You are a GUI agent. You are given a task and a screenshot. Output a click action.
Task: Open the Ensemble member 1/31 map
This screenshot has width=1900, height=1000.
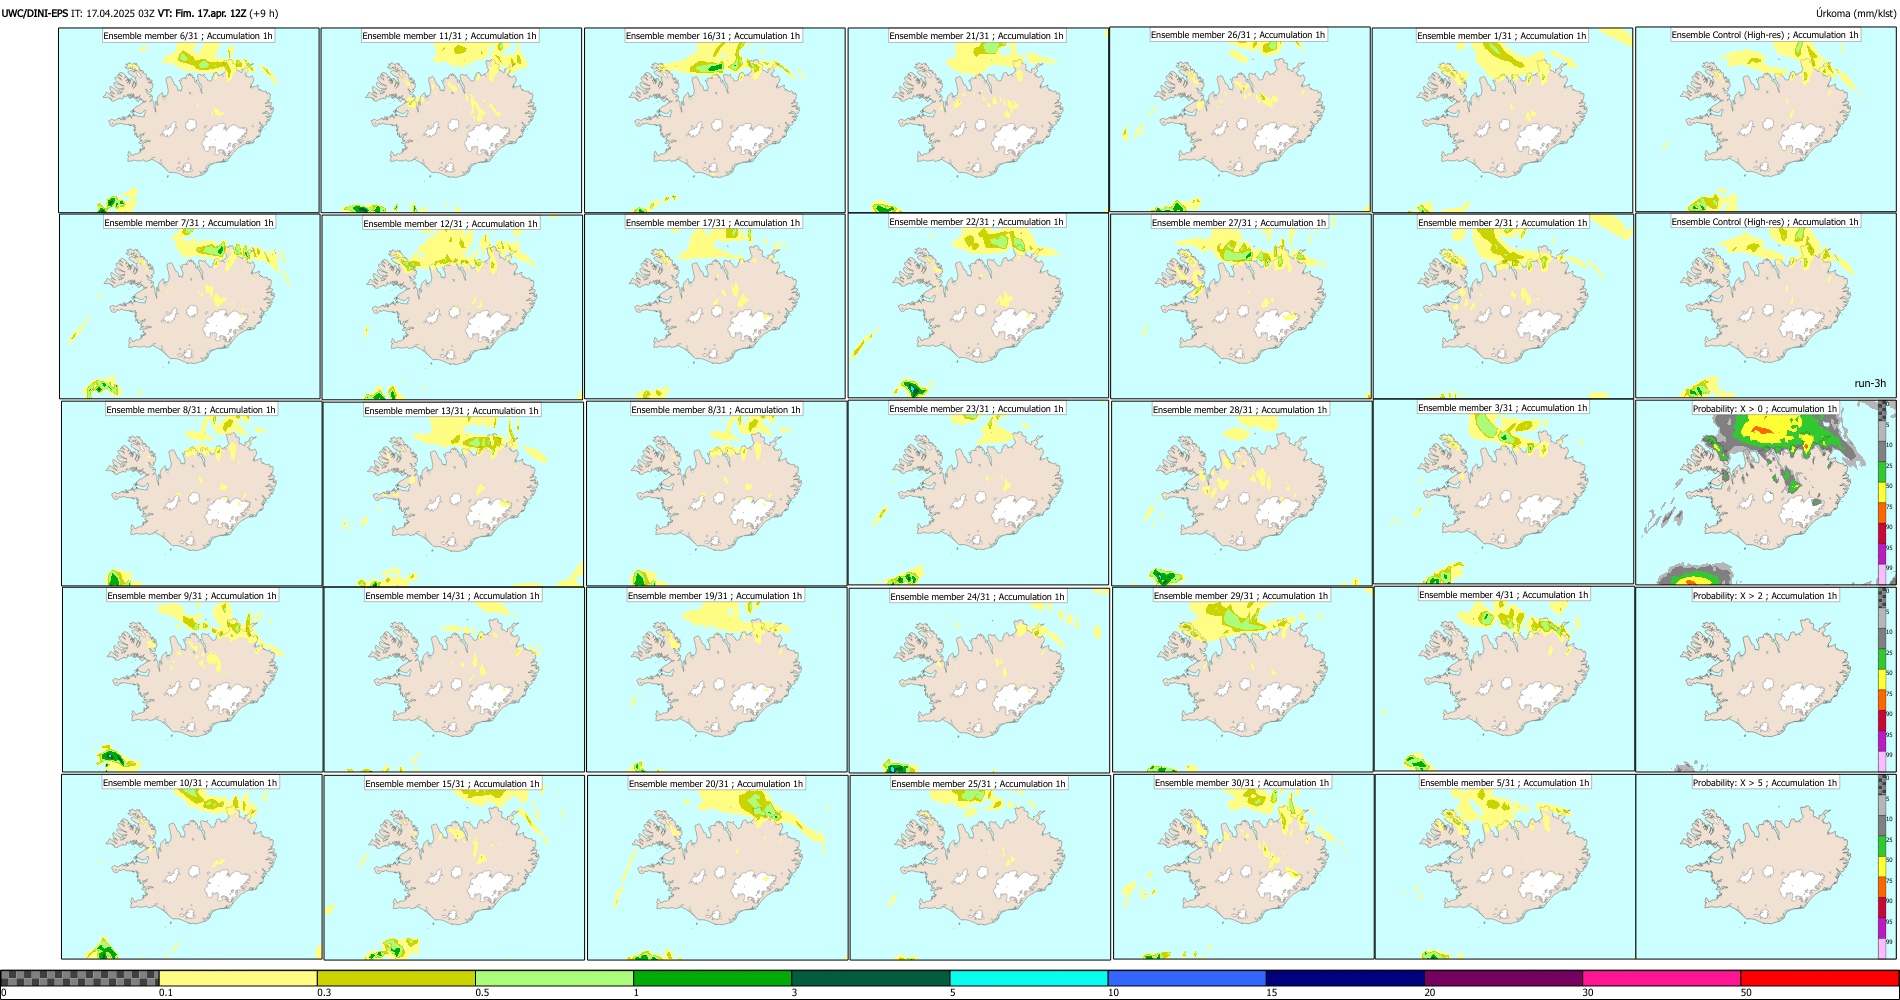pyautogui.click(x=1502, y=120)
